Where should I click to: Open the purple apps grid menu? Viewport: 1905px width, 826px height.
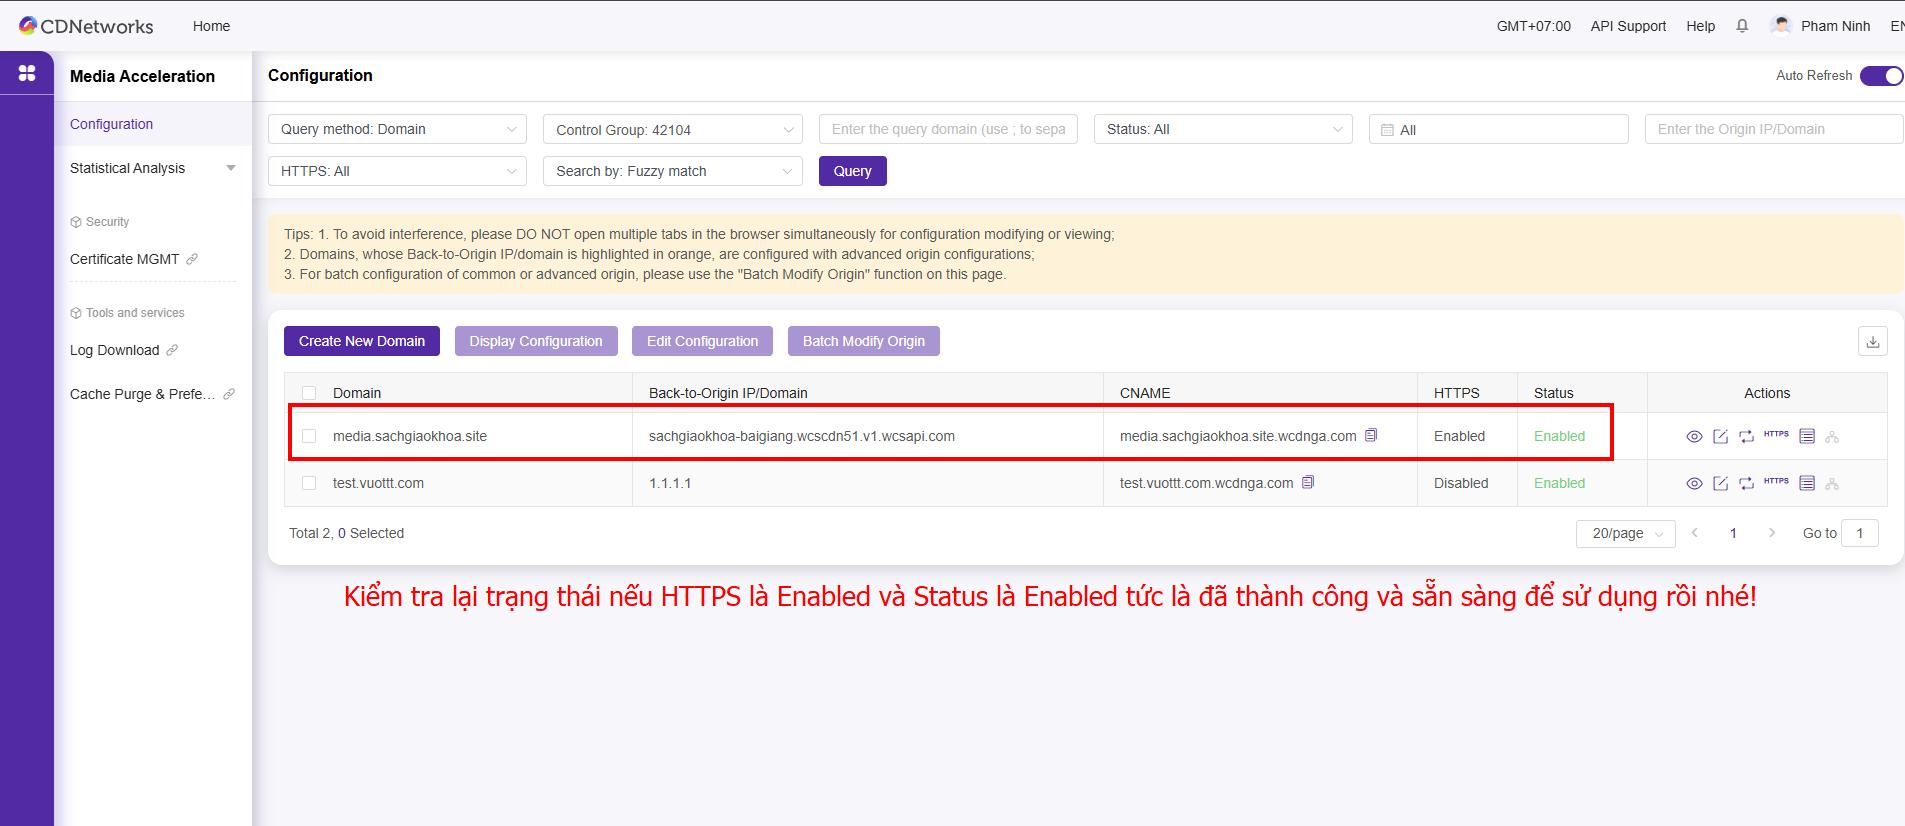click(x=27, y=73)
